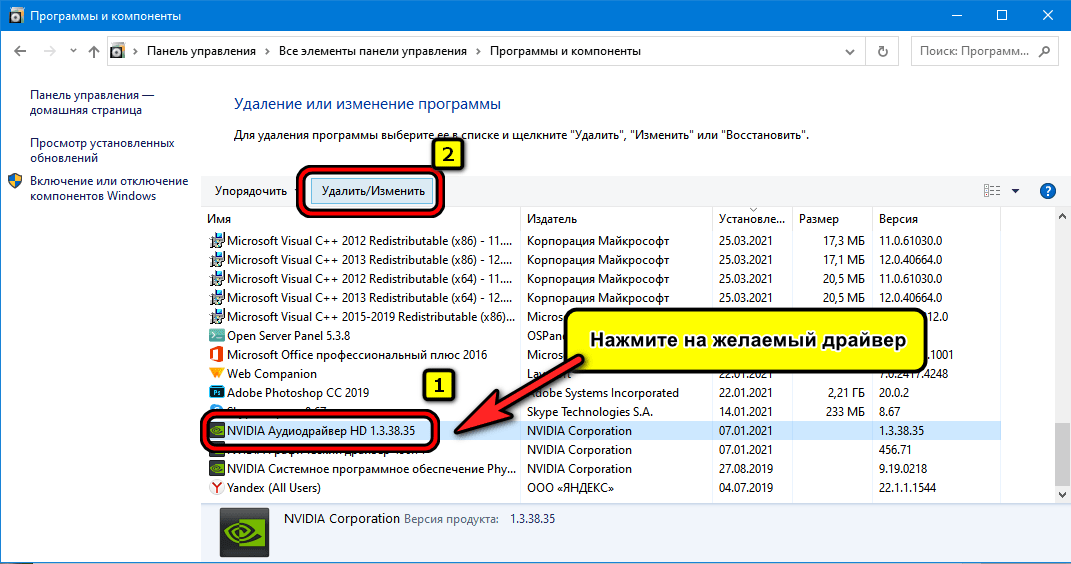
Task: Open the address bar history dropdown
Action: [849, 51]
